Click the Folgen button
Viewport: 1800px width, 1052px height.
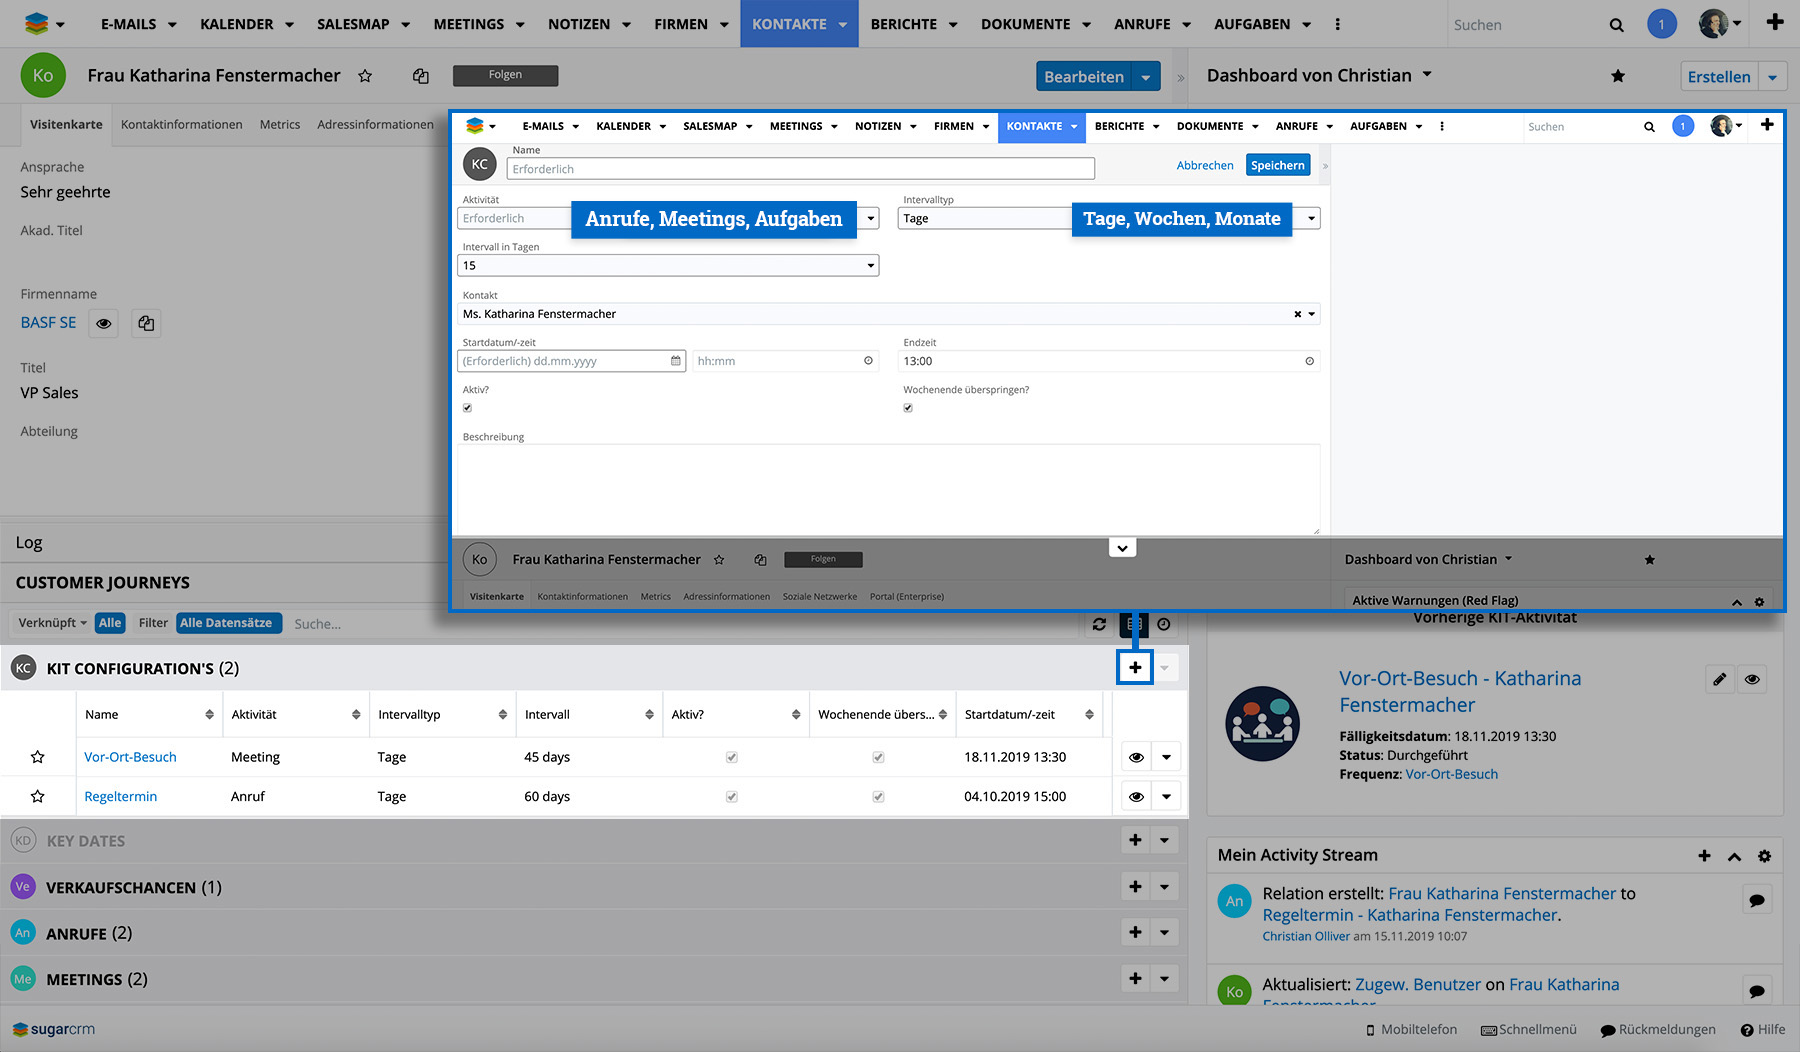(505, 75)
